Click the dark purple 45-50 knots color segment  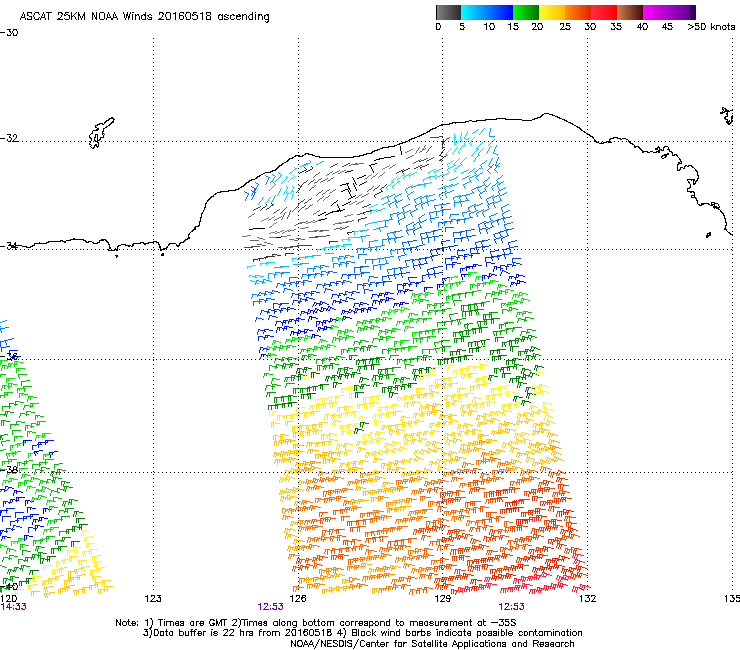click(682, 12)
